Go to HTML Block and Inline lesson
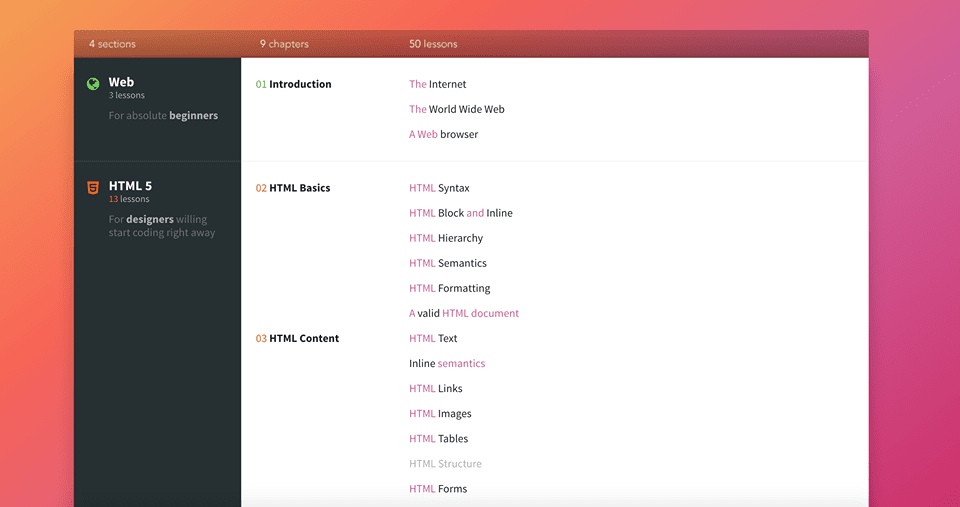 click(460, 213)
